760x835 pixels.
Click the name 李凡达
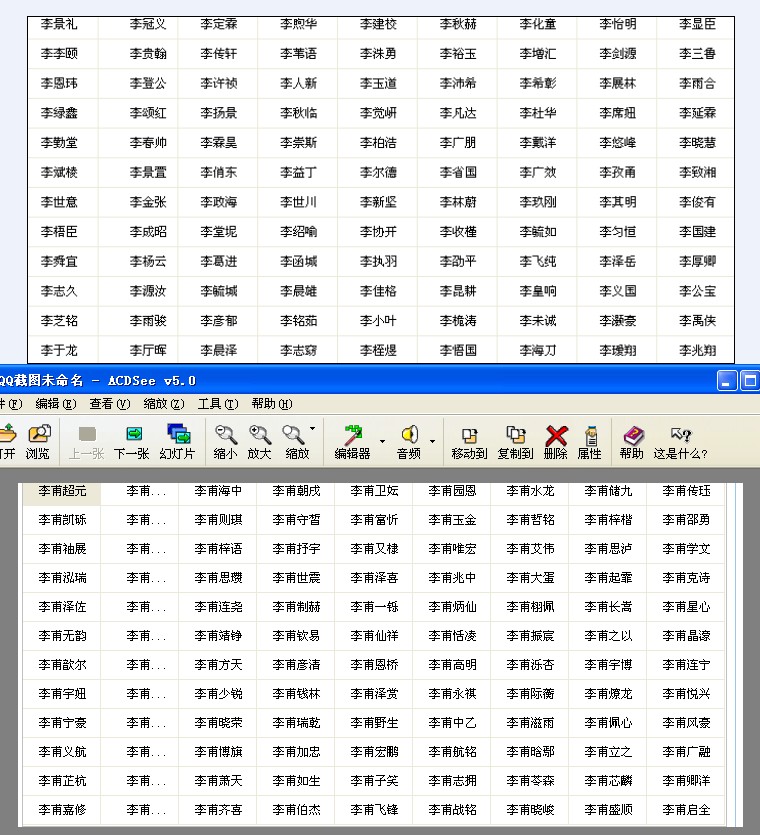click(457, 113)
